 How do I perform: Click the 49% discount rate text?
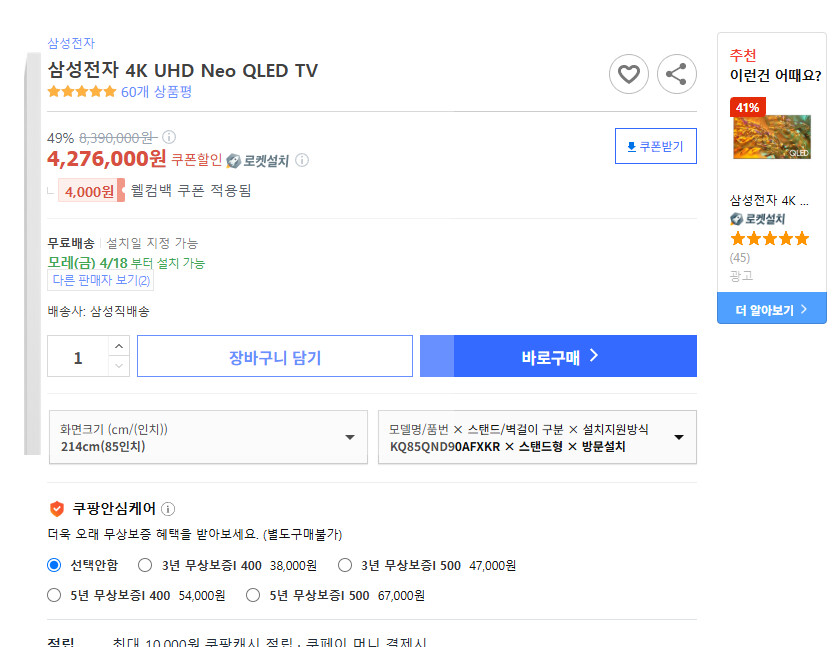pyautogui.click(x=60, y=138)
